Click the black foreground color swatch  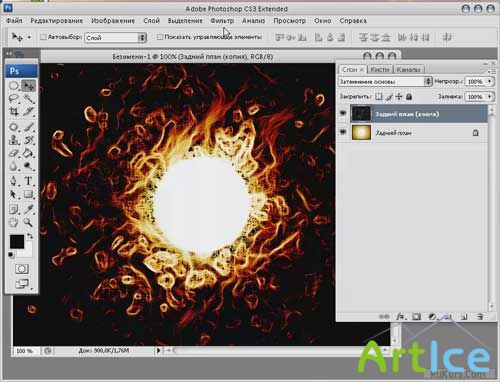click(x=17, y=242)
